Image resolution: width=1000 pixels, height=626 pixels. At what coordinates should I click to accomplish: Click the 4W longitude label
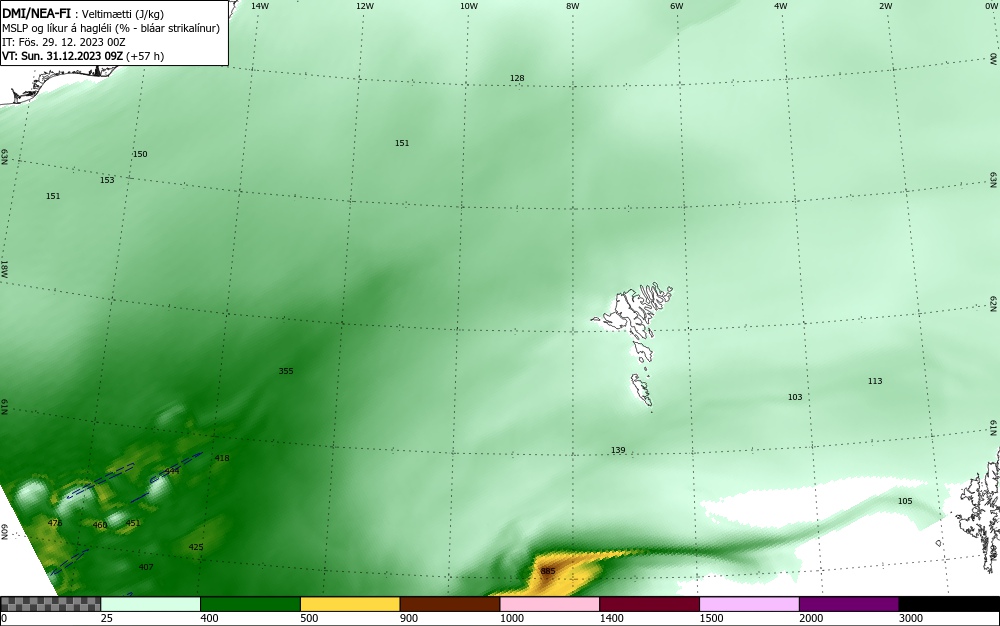[x=781, y=6]
